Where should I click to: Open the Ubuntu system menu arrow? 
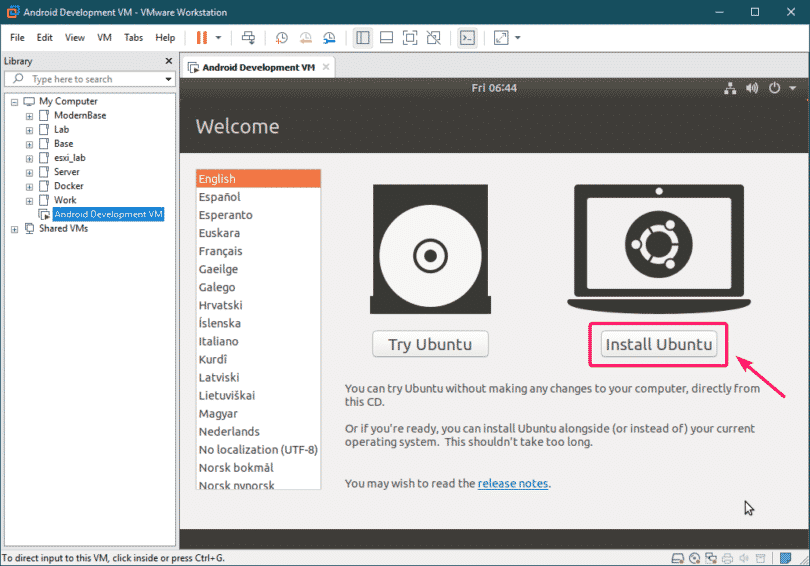point(792,88)
